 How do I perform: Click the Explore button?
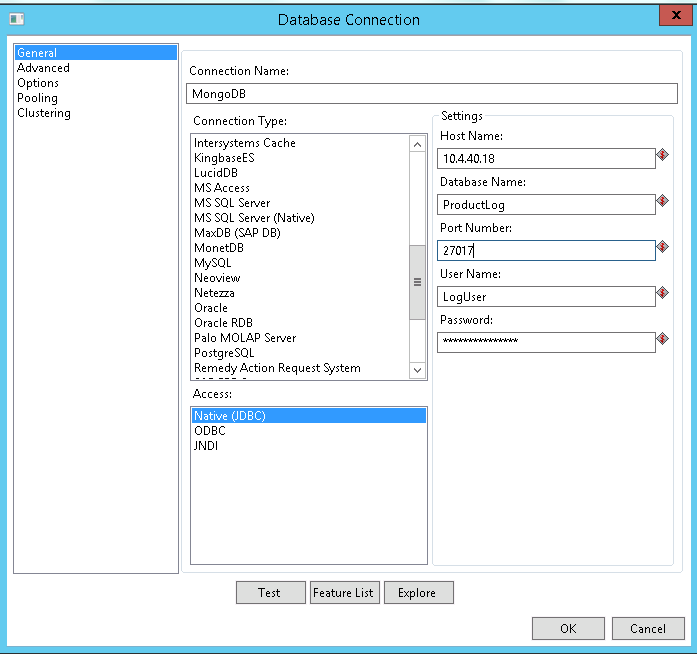[419, 592]
